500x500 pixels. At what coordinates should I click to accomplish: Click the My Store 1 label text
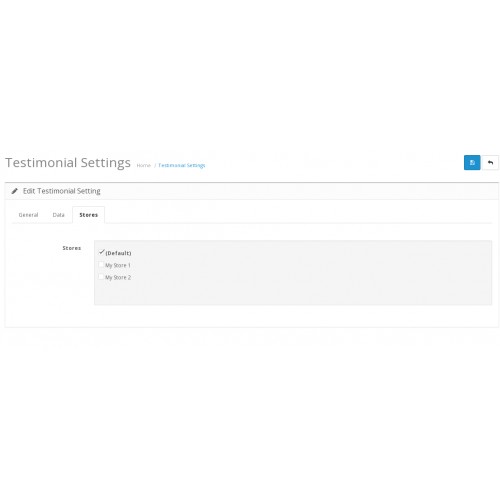click(x=118, y=265)
